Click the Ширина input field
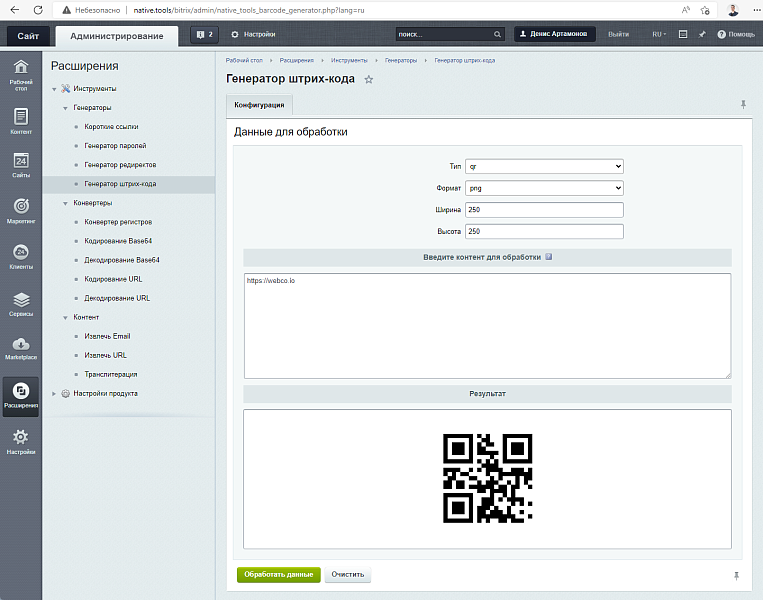The width and height of the screenshot is (763, 600). pos(544,210)
